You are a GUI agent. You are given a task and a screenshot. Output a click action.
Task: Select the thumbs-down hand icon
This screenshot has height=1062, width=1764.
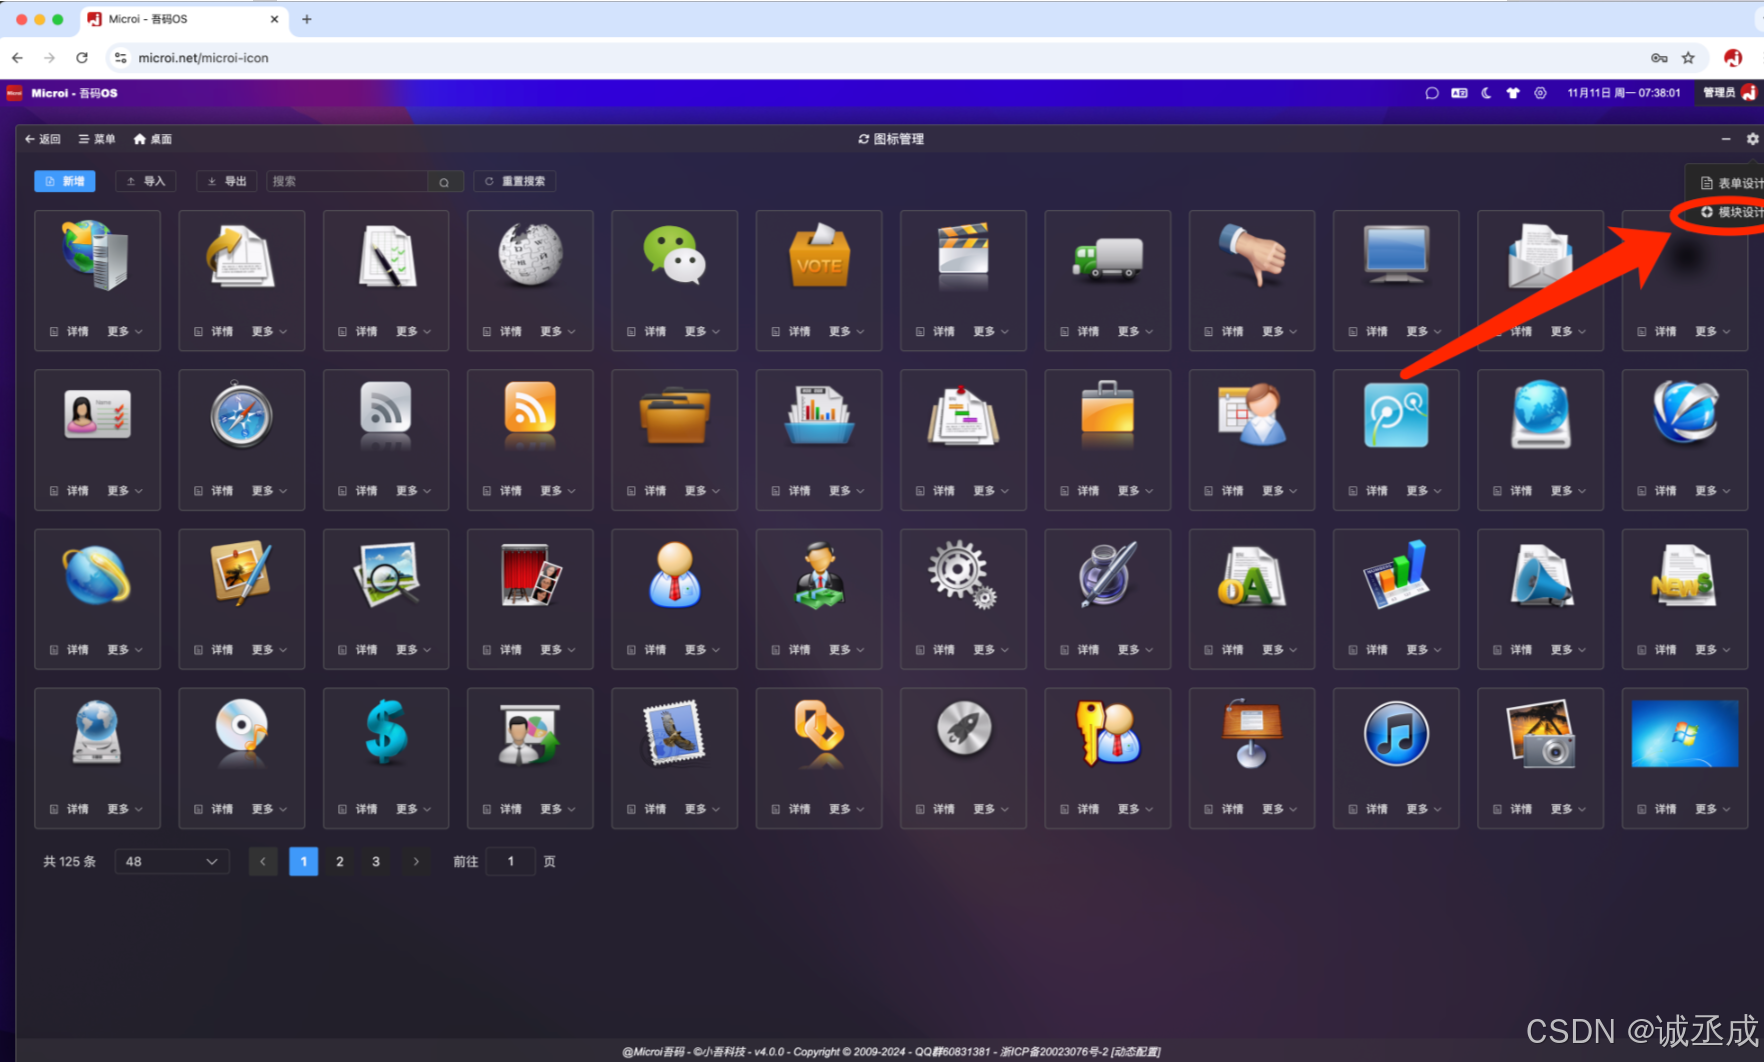(1252, 254)
